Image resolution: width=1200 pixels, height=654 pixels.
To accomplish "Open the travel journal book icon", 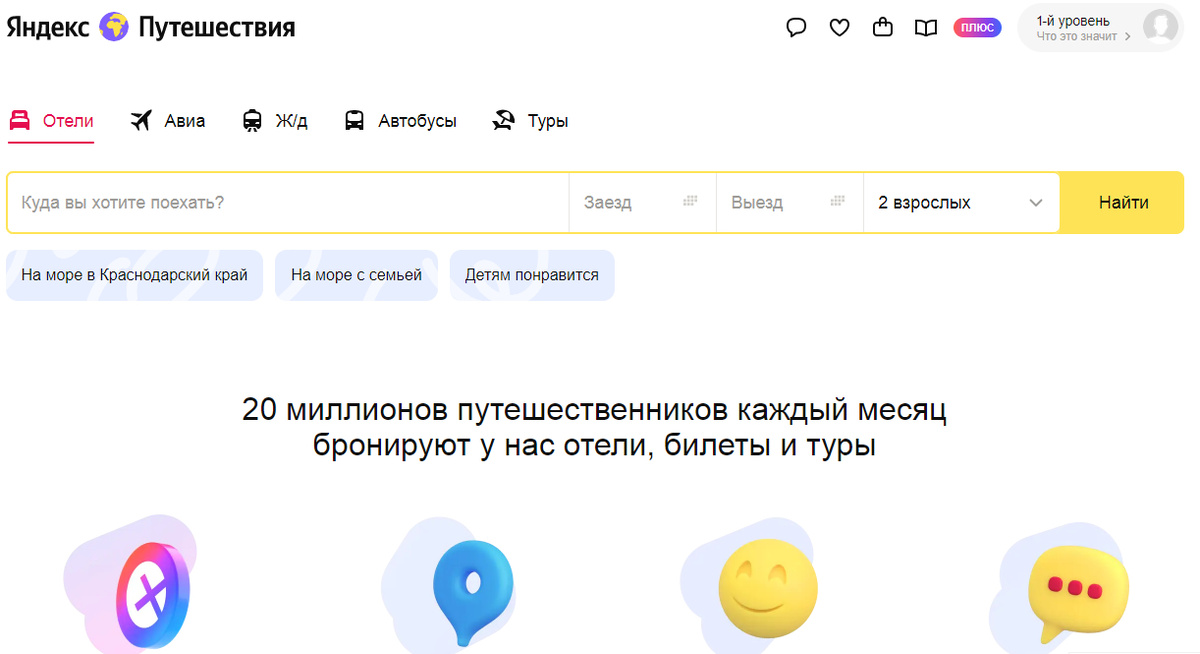I will (x=926, y=28).
